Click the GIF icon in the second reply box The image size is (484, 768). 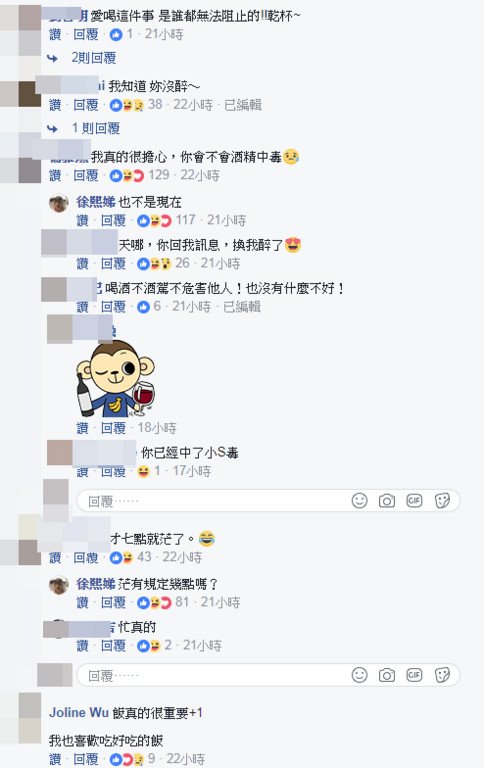point(414,675)
